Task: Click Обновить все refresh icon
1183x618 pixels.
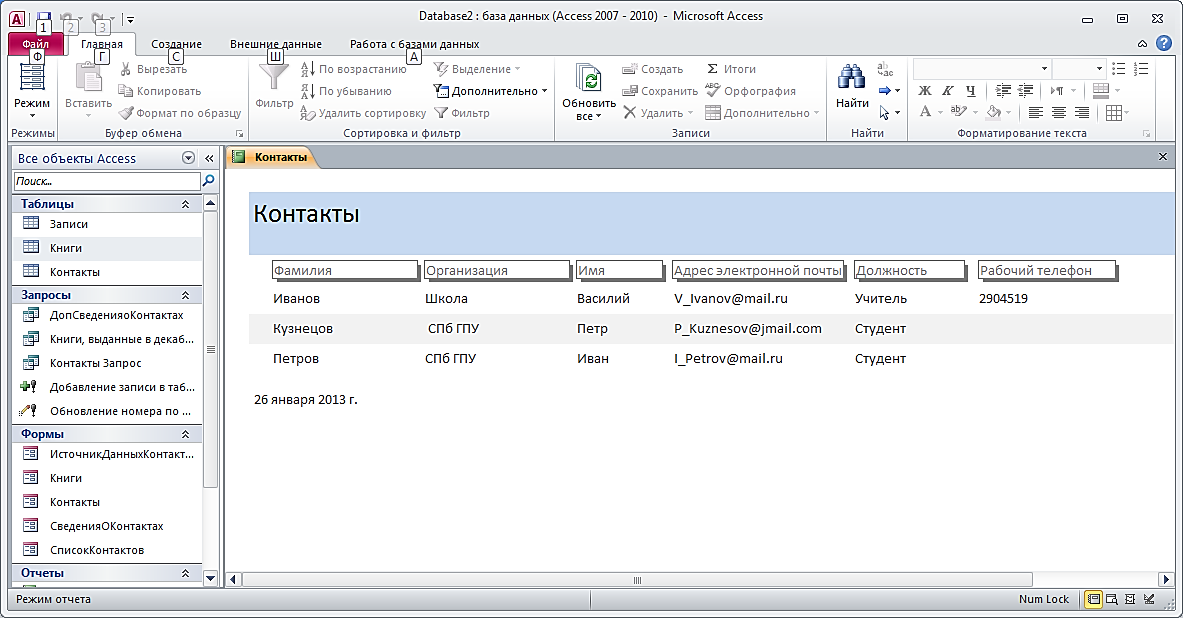Action: pyautogui.click(x=588, y=79)
